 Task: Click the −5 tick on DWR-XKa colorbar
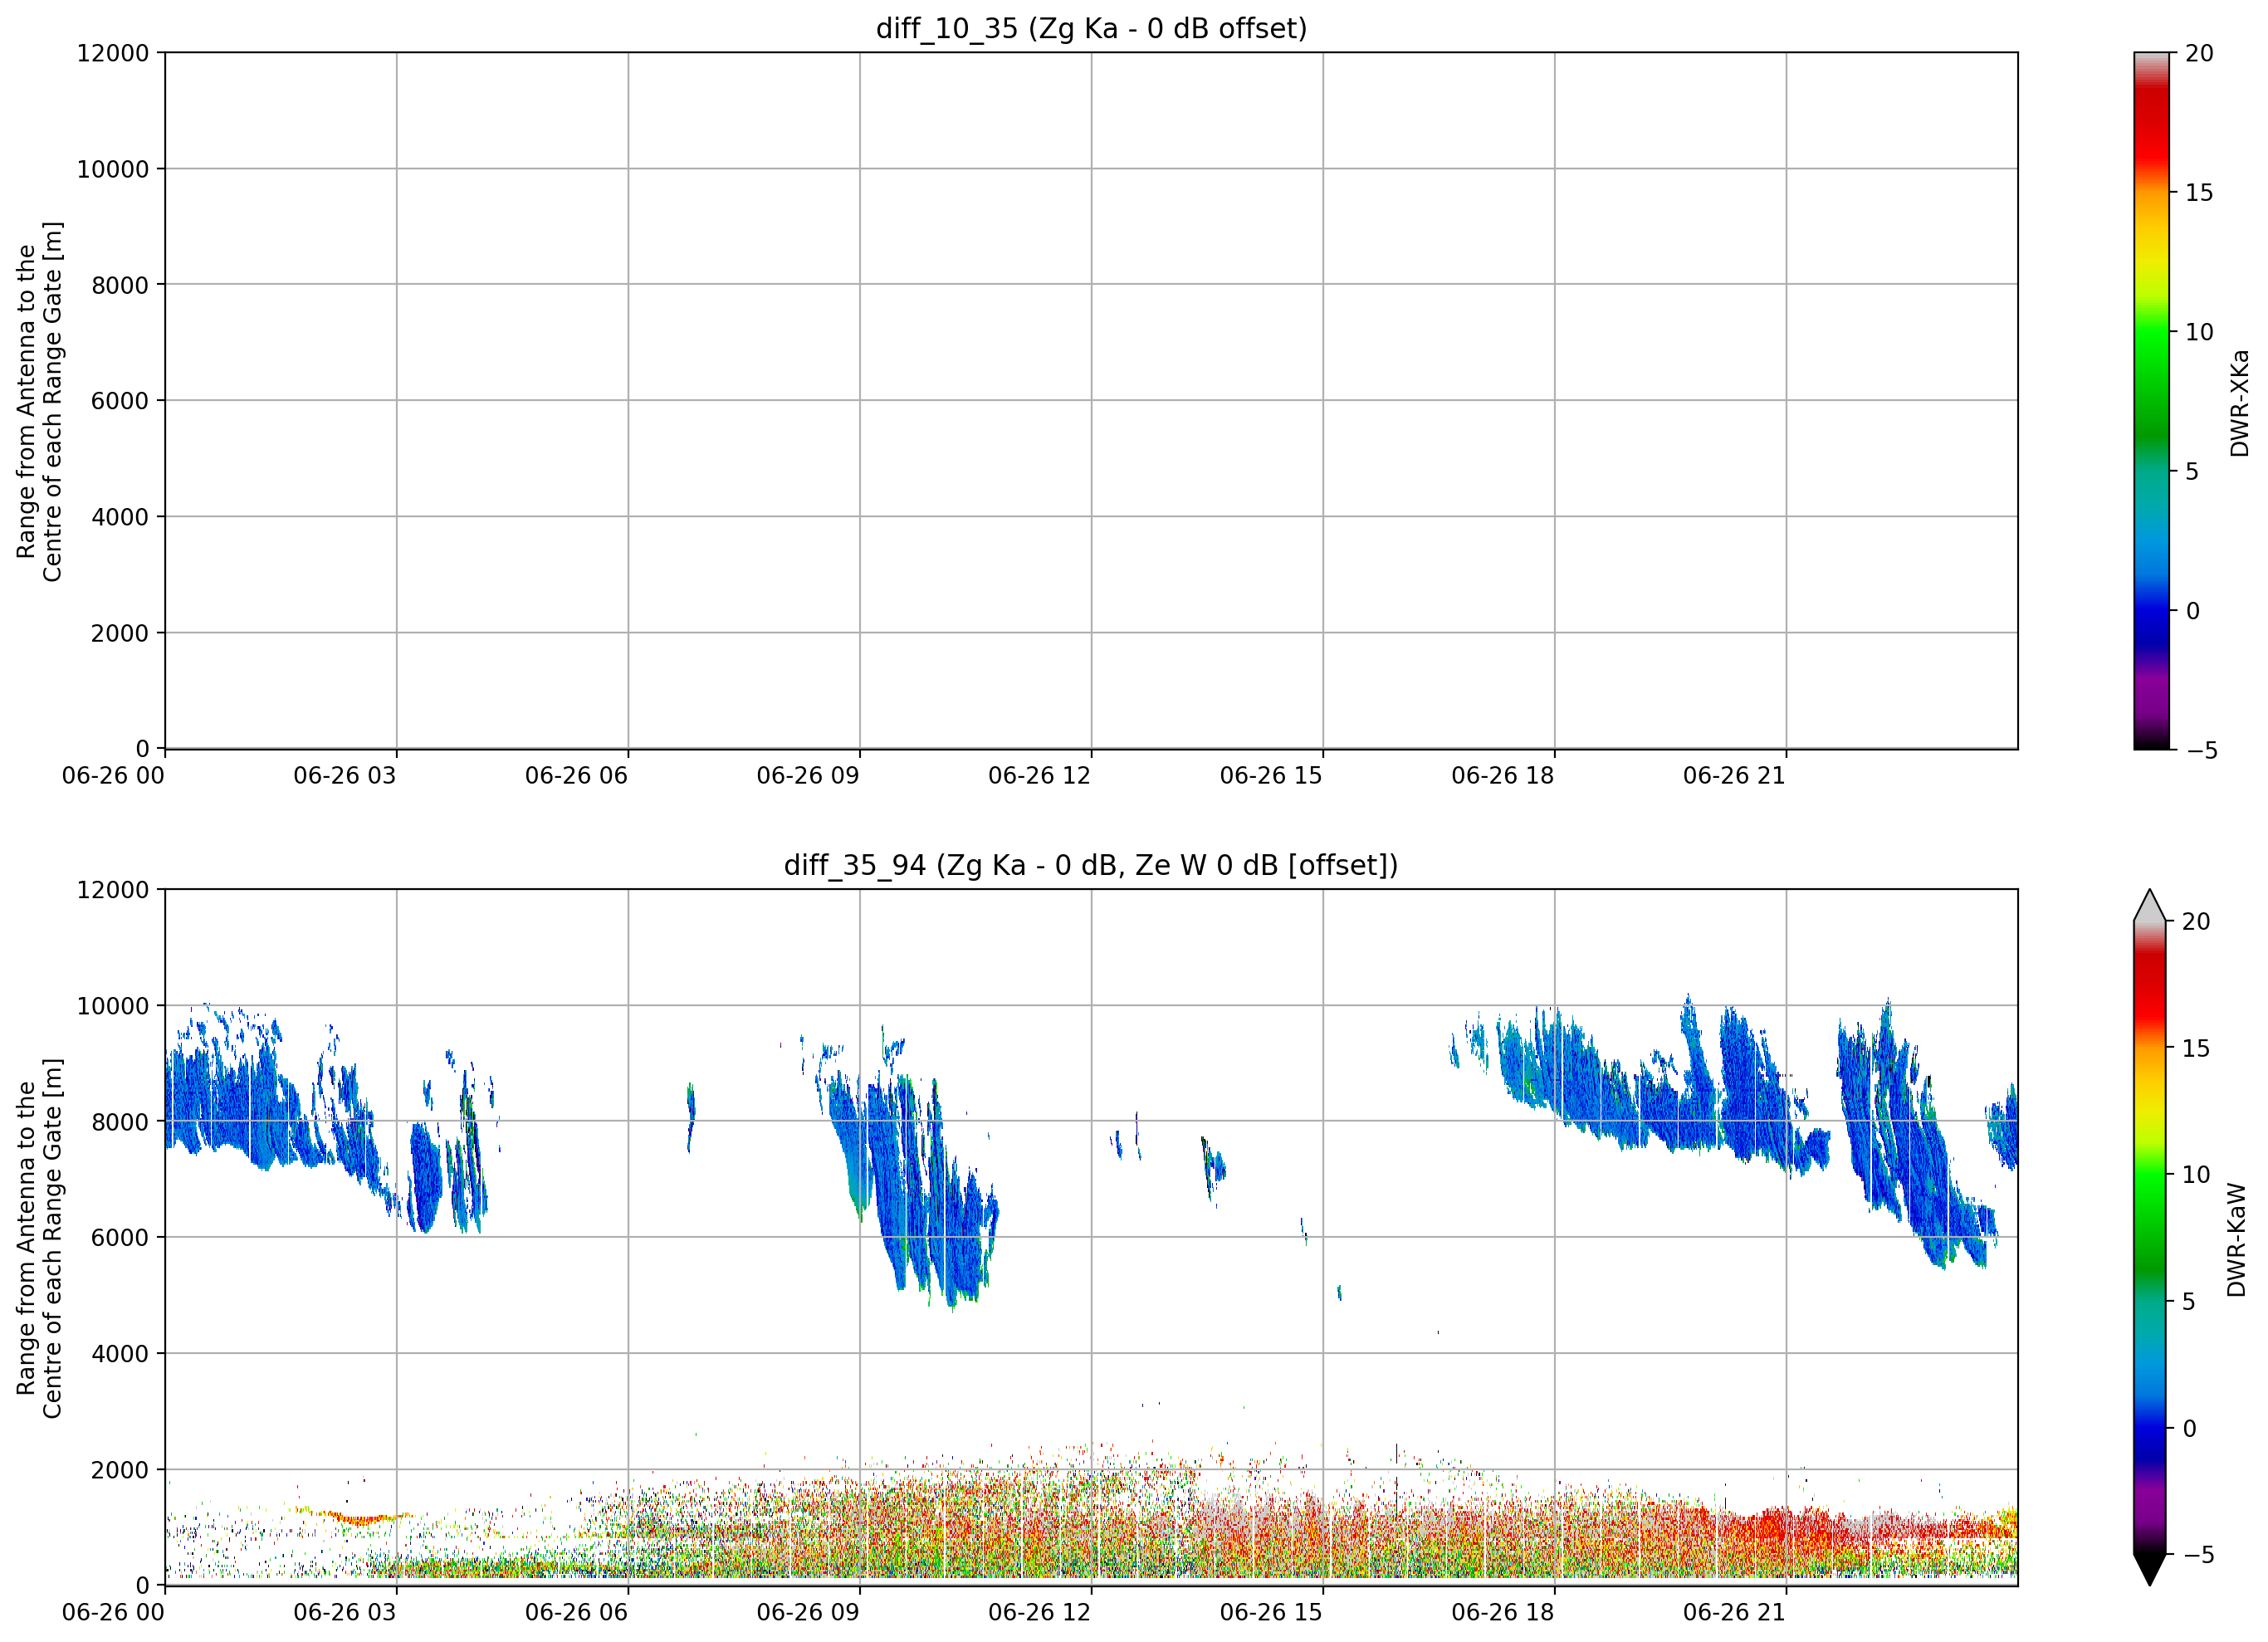2200,750
